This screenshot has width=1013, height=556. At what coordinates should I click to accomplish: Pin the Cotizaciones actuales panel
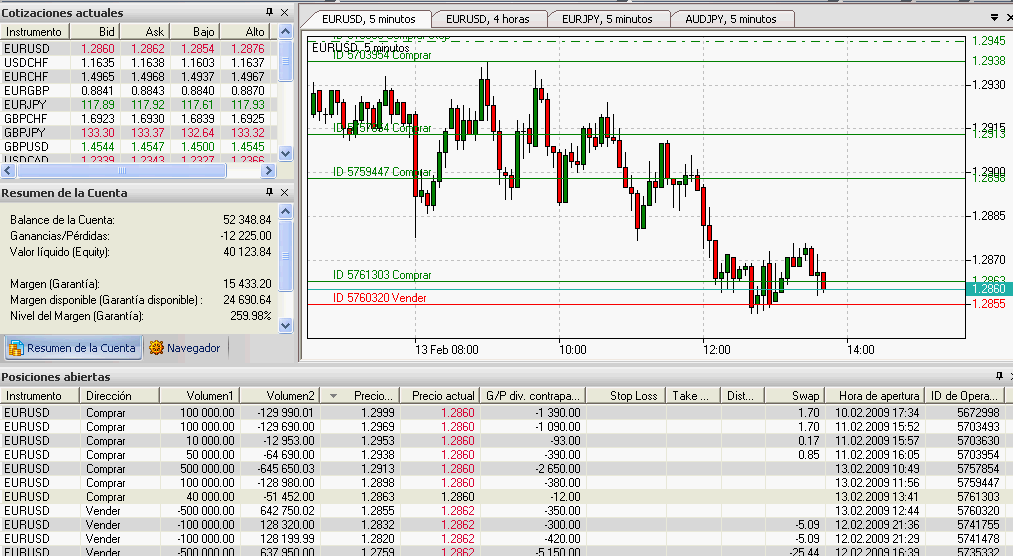[x=269, y=12]
